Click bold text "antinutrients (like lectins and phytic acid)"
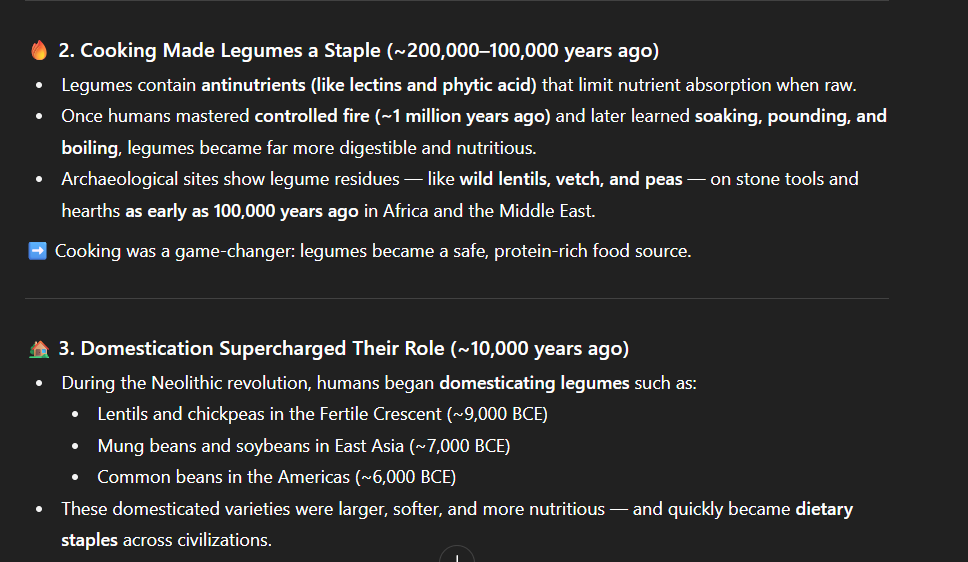 tap(369, 85)
